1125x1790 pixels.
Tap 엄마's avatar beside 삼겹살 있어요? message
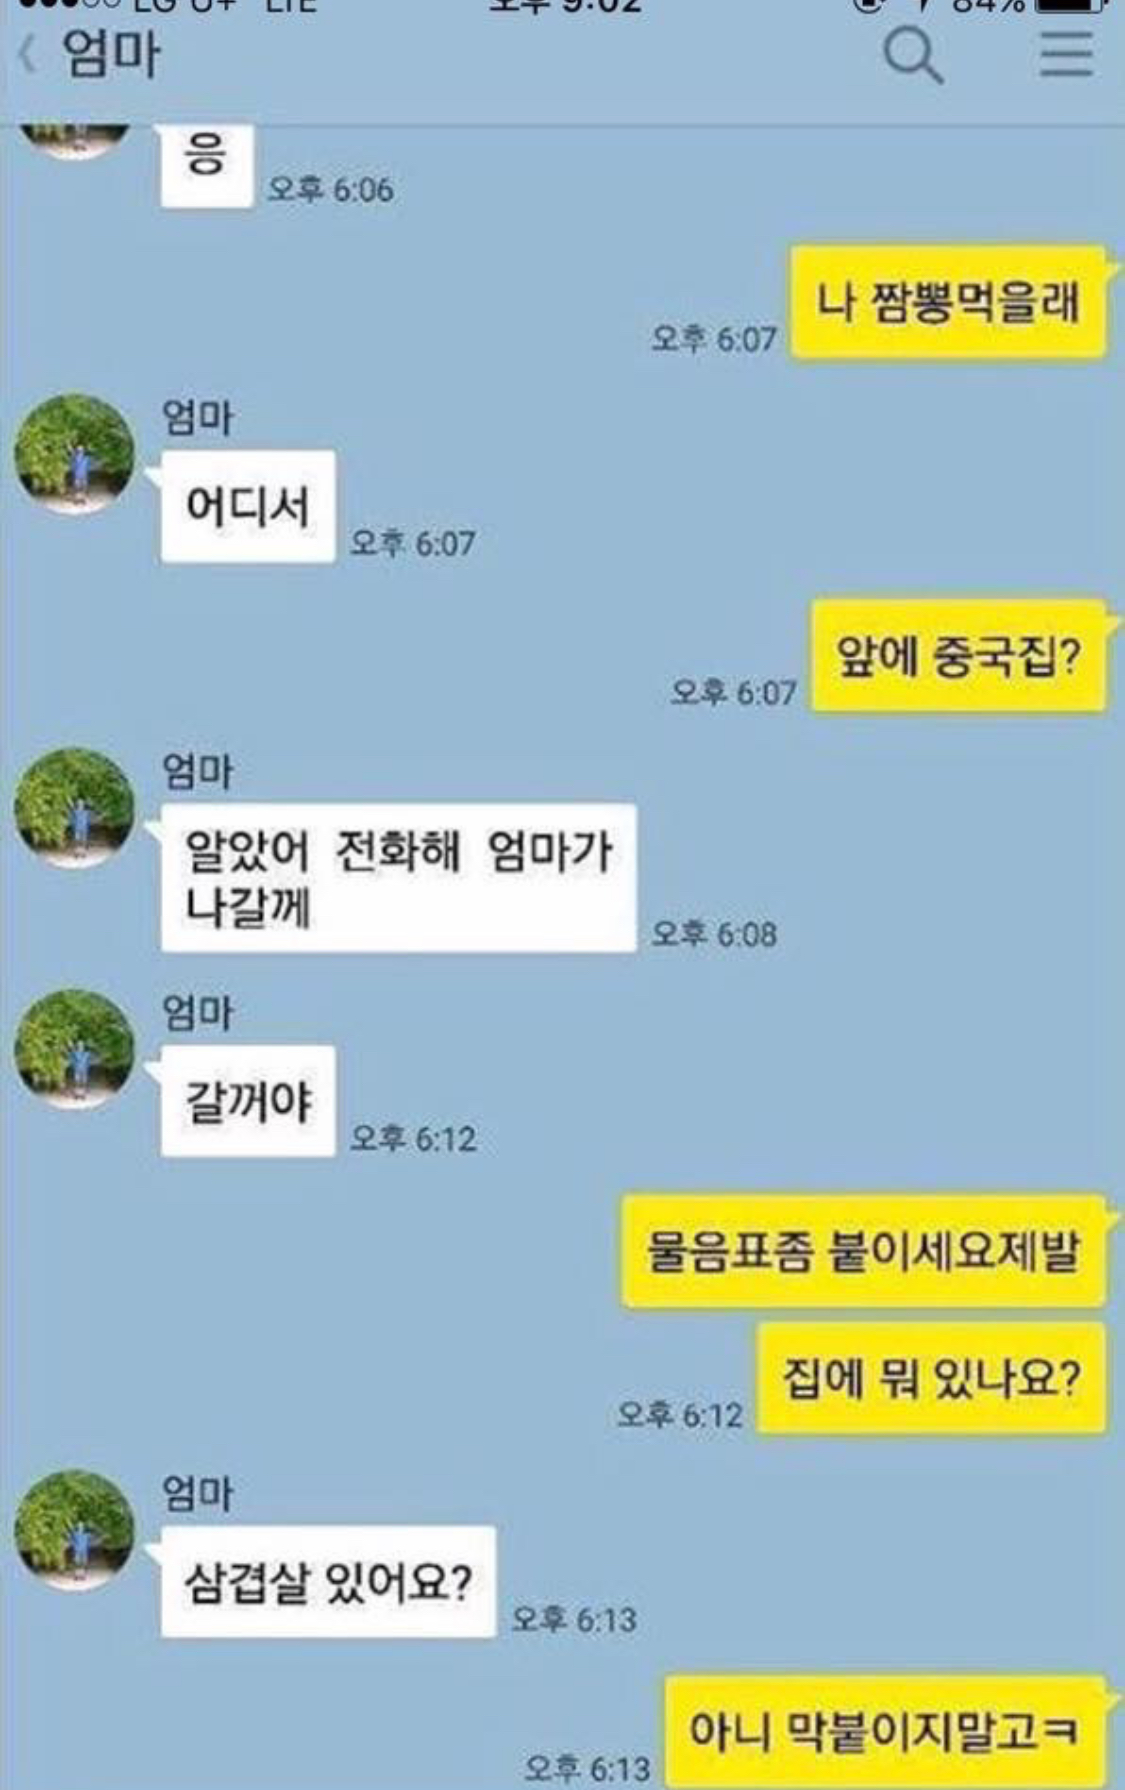(74, 1530)
